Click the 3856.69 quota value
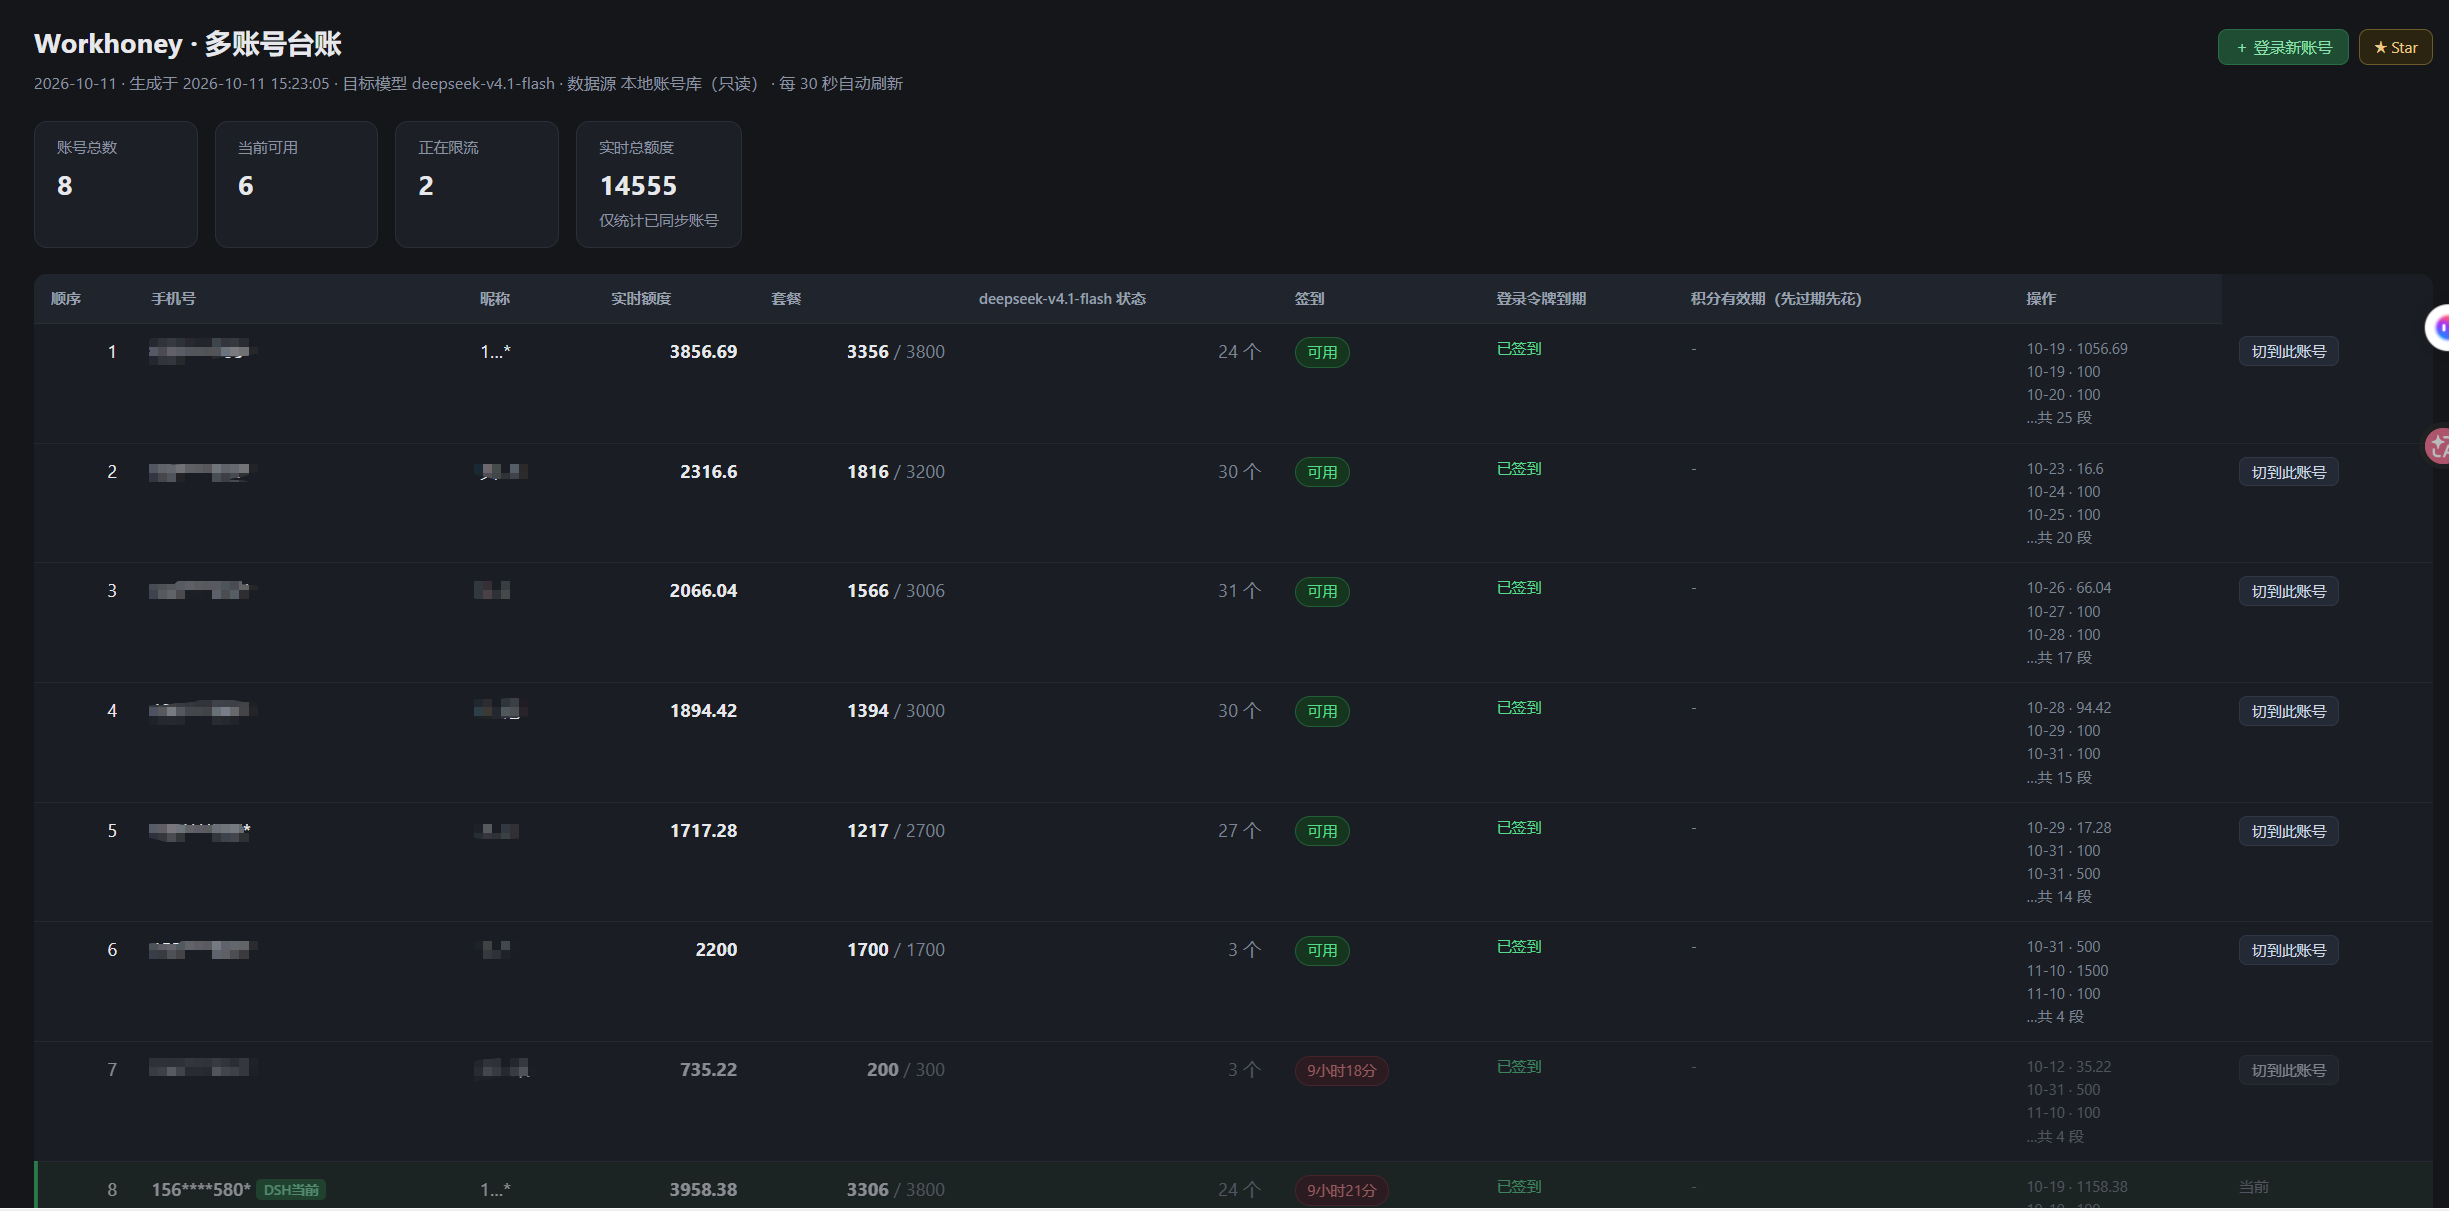 [x=703, y=352]
